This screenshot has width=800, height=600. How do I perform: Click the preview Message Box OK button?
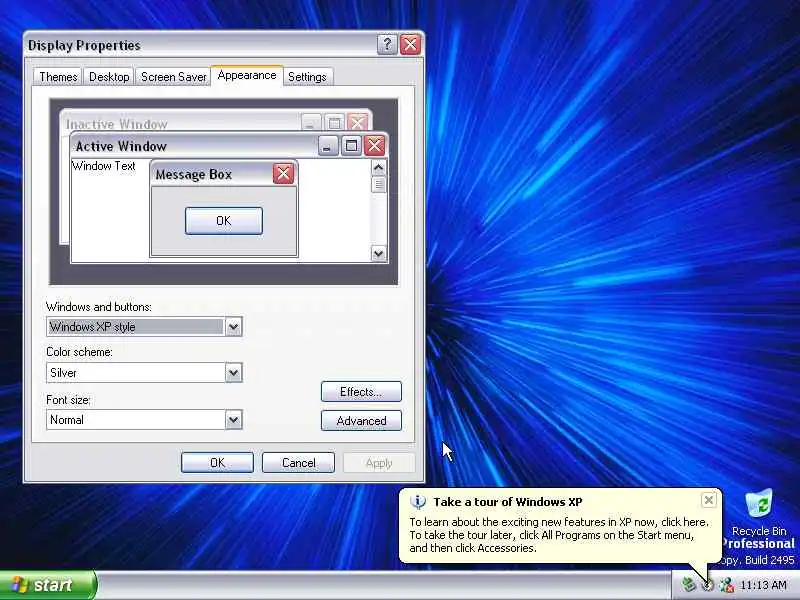pyautogui.click(x=224, y=221)
